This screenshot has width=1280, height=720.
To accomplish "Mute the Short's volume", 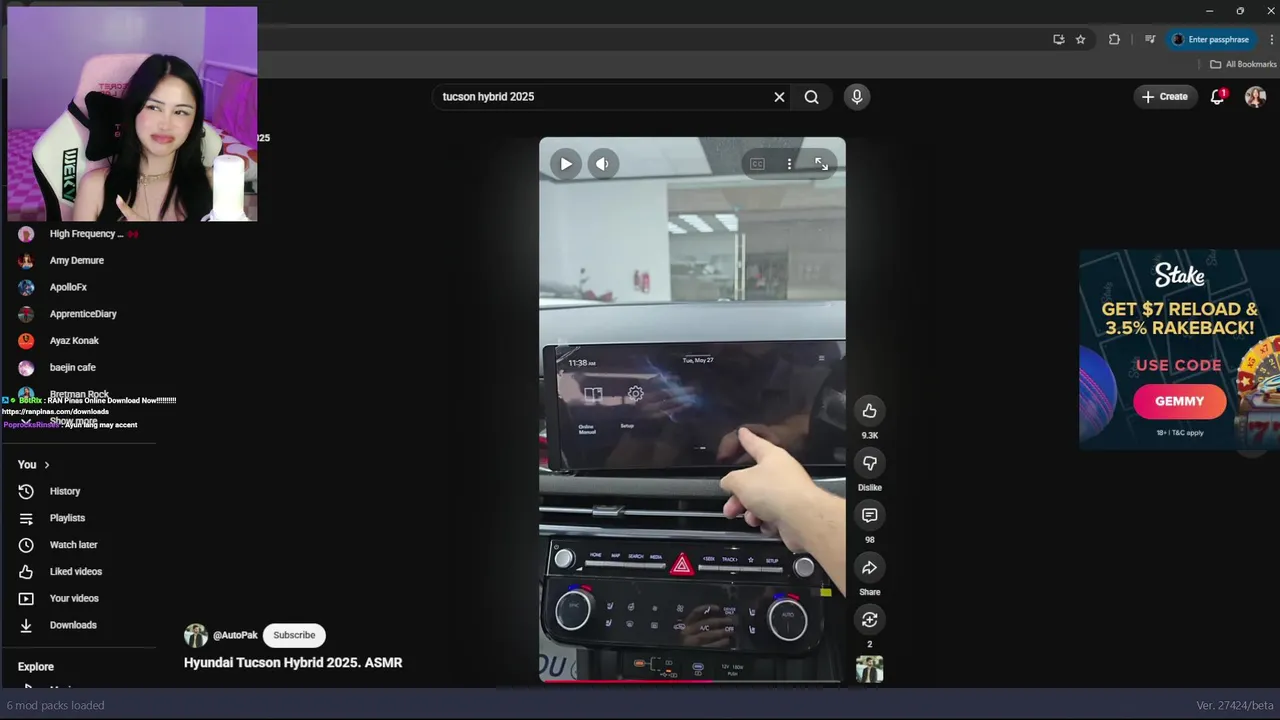I will tap(603, 164).
